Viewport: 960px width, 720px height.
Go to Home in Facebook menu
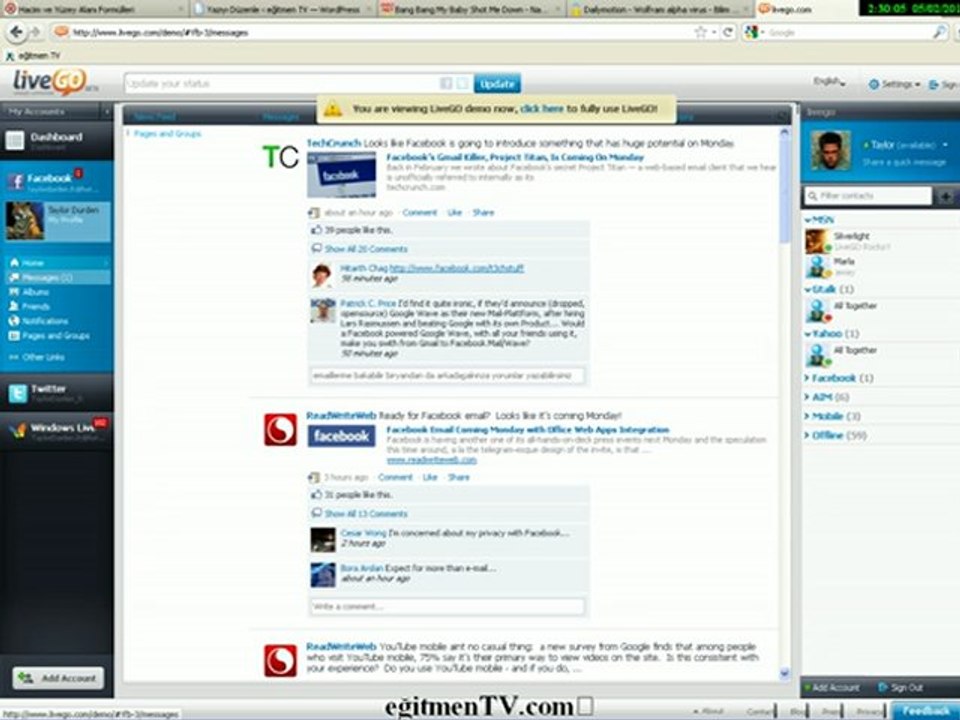(x=32, y=263)
